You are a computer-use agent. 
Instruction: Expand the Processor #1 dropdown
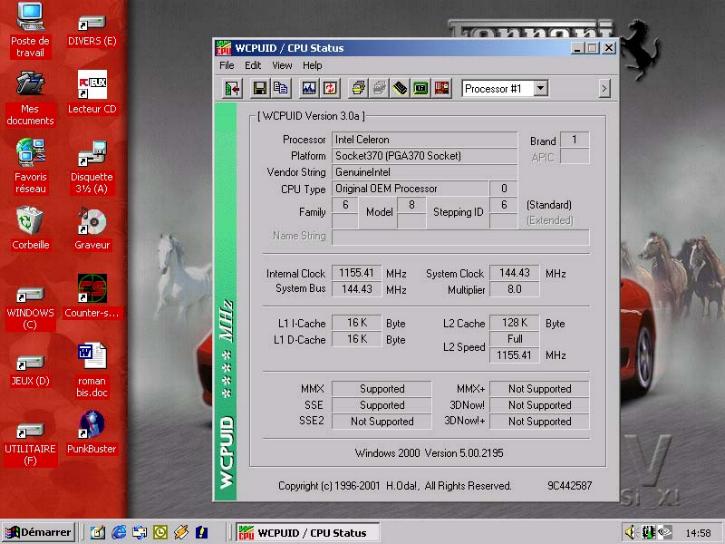(541, 89)
